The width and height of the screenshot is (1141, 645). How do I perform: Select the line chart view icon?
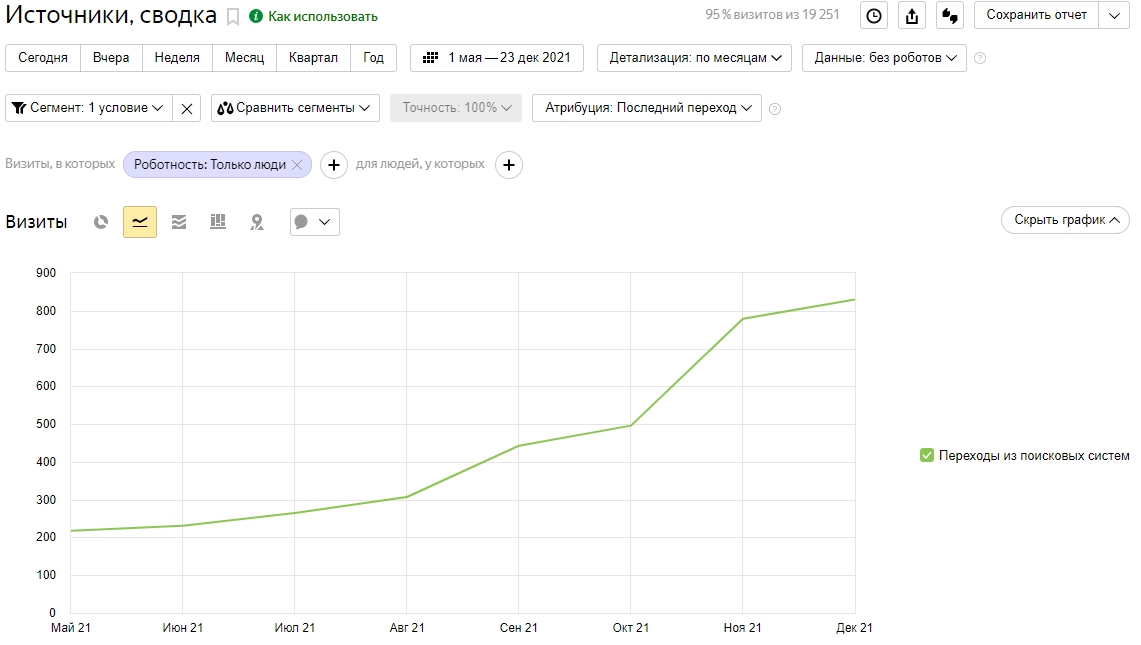[140, 222]
